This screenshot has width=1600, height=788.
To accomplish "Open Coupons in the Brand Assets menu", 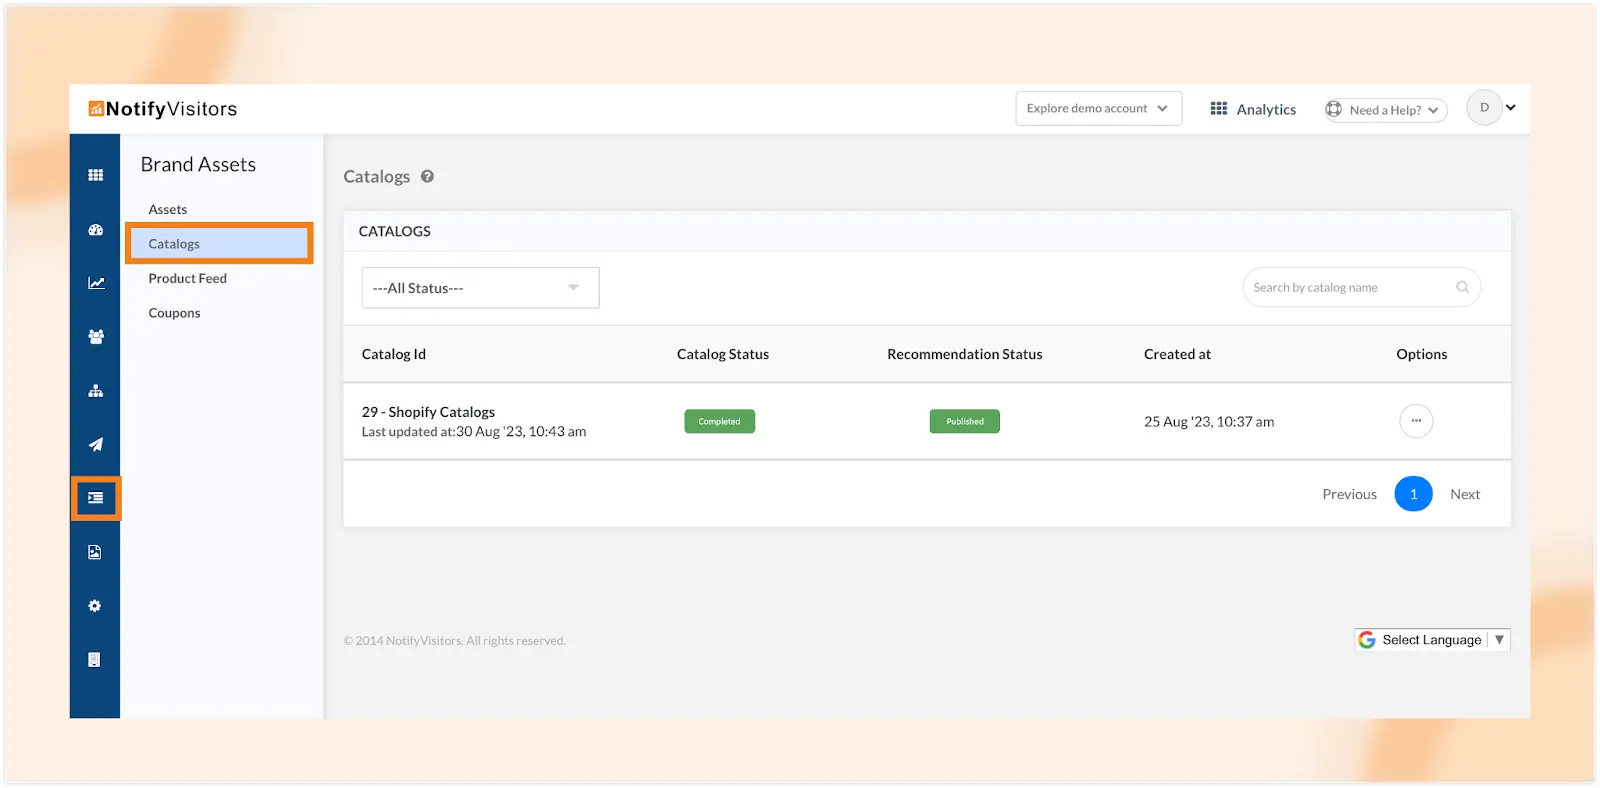I will tap(174, 313).
